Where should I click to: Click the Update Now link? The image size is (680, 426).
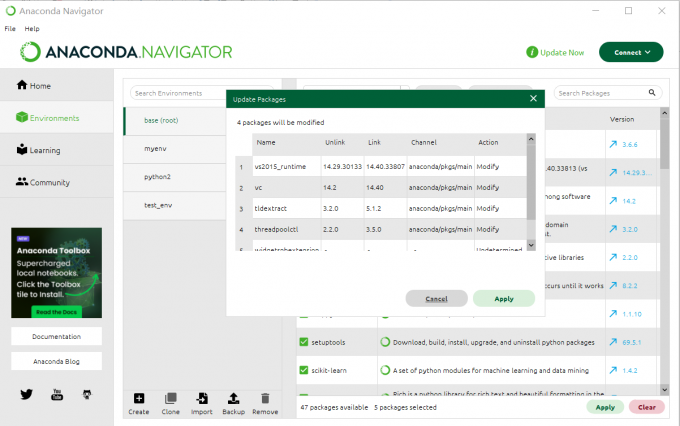[x=562, y=52]
